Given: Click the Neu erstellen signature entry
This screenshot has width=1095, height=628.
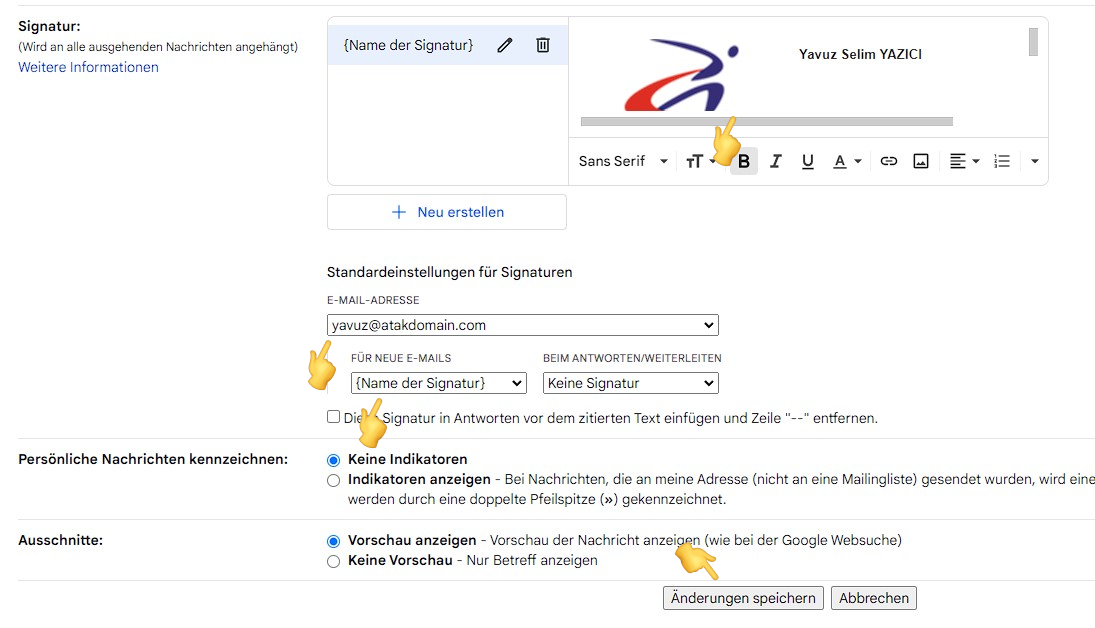Looking at the screenshot, I should tap(446, 211).
